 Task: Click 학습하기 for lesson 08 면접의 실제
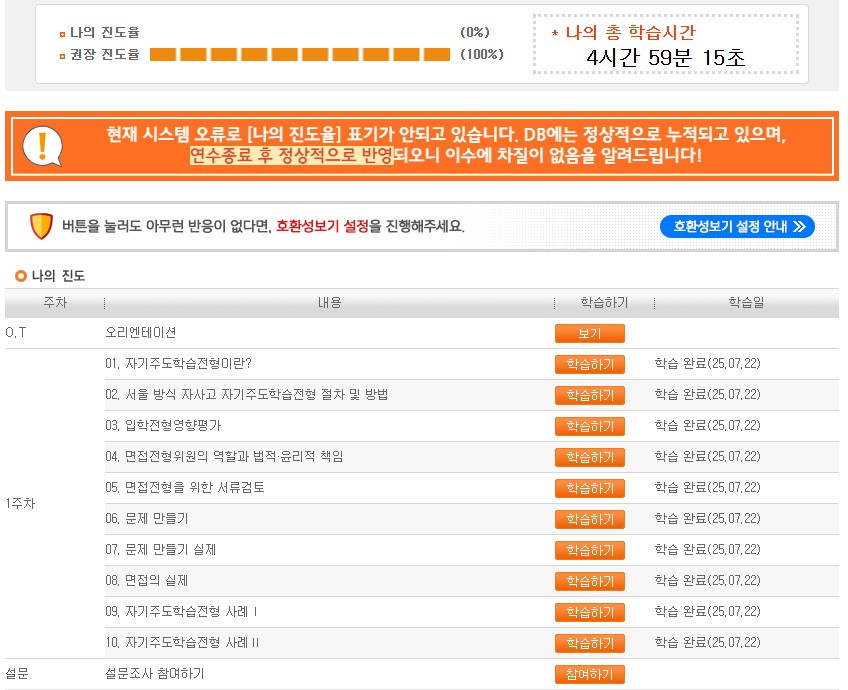point(590,581)
